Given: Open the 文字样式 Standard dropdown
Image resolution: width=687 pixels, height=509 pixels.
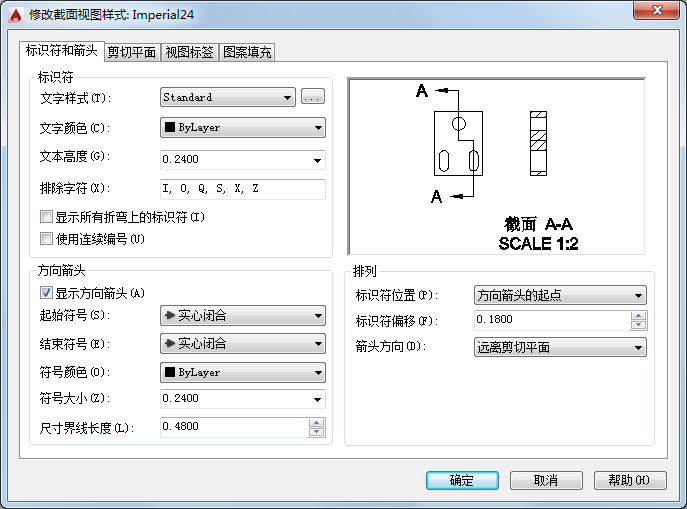Looking at the screenshot, I should point(228,97).
